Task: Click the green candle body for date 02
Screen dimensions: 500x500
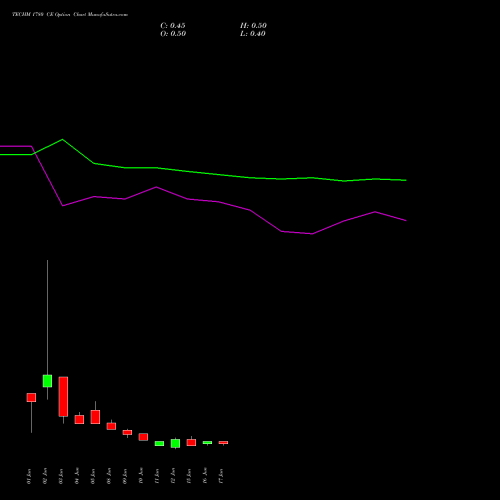Action: pyautogui.click(x=47, y=381)
